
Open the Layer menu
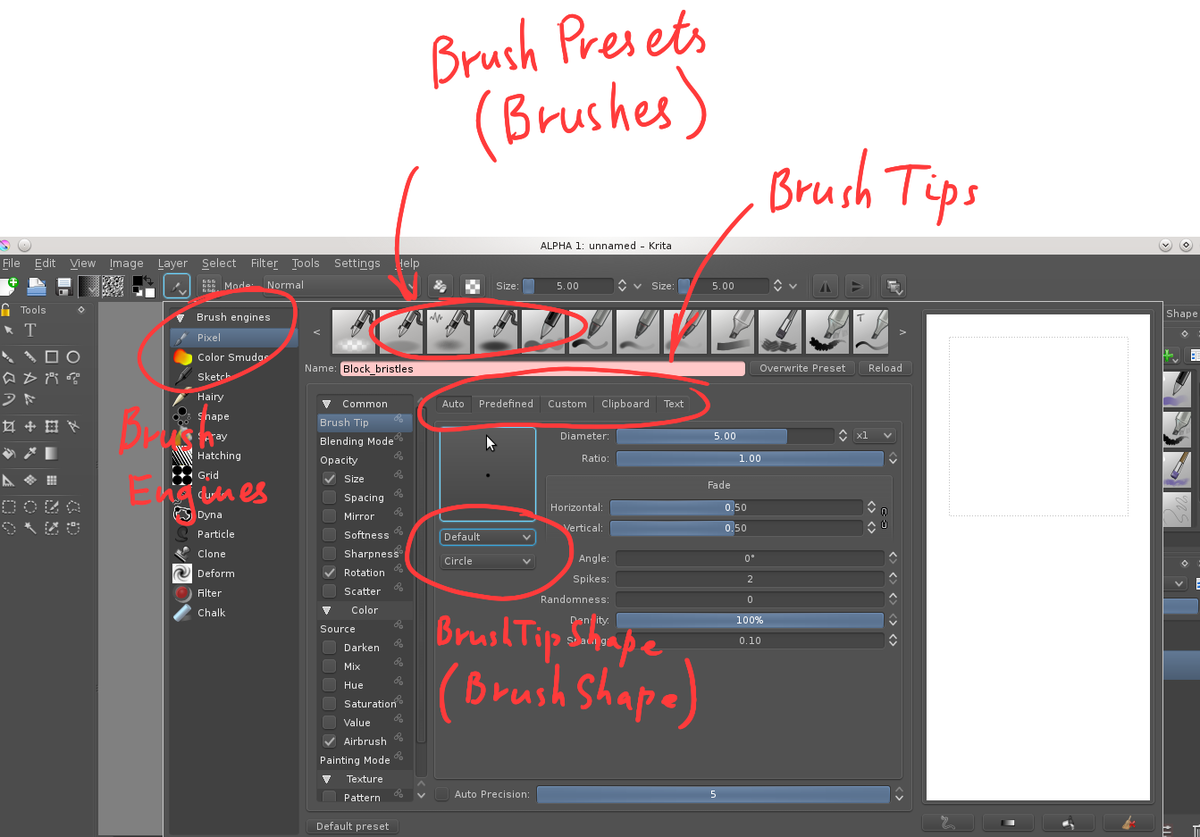coord(172,263)
